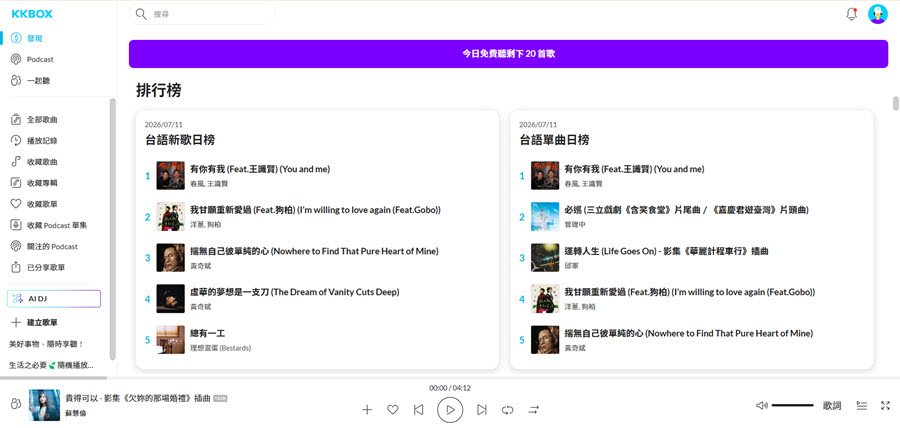Skip to previous track
Viewport: 900px width, 428px height.
click(418, 410)
